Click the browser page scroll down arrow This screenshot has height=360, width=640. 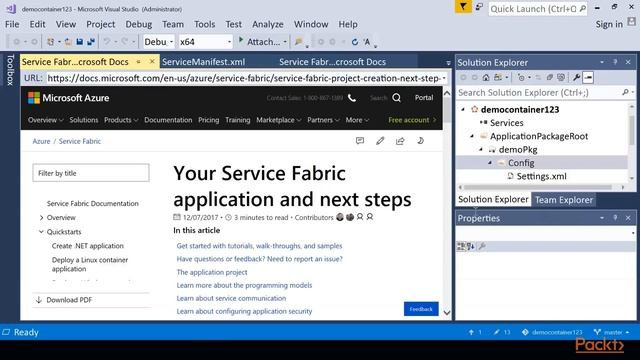click(x=447, y=313)
